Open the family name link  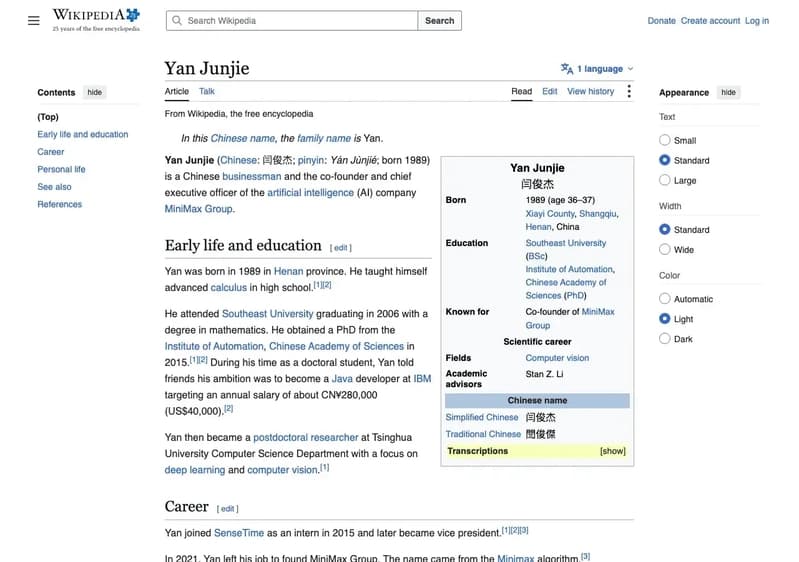pos(324,138)
